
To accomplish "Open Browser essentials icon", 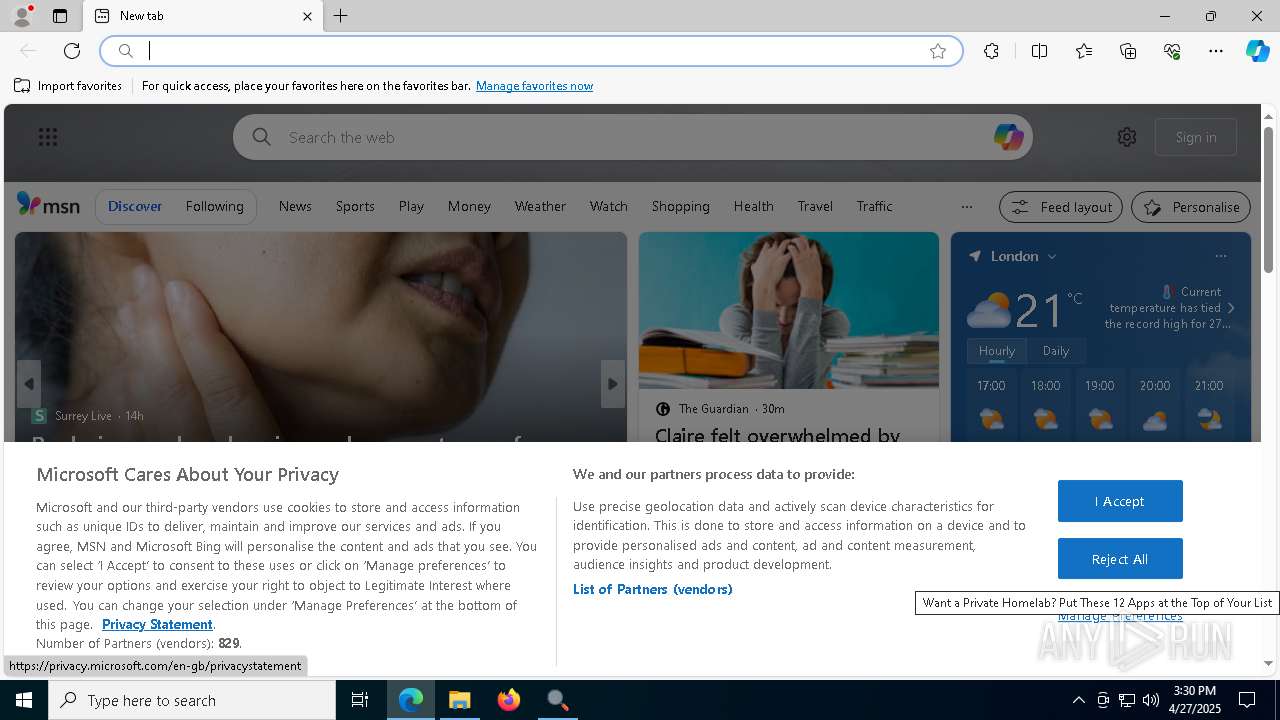I will (1172, 51).
